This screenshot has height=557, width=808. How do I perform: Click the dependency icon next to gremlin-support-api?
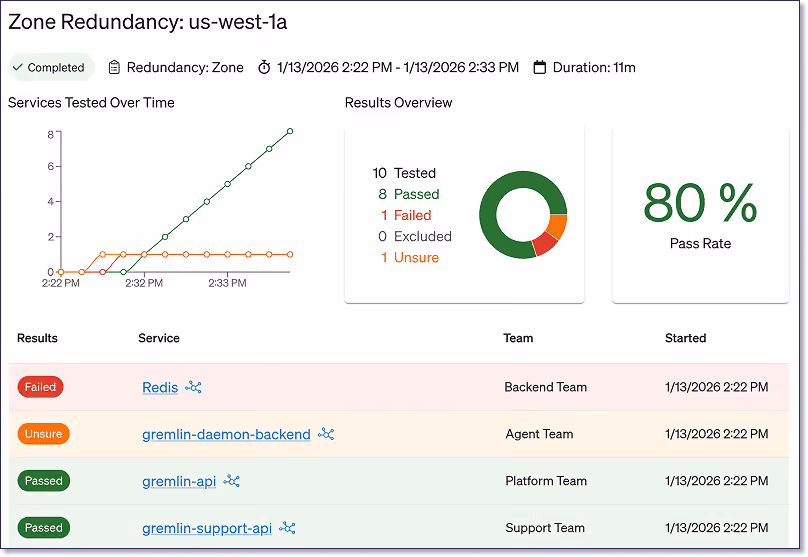287,528
